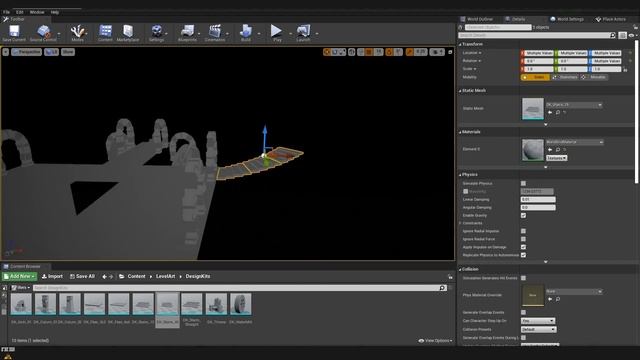Click the Add New button

point(19,276)
